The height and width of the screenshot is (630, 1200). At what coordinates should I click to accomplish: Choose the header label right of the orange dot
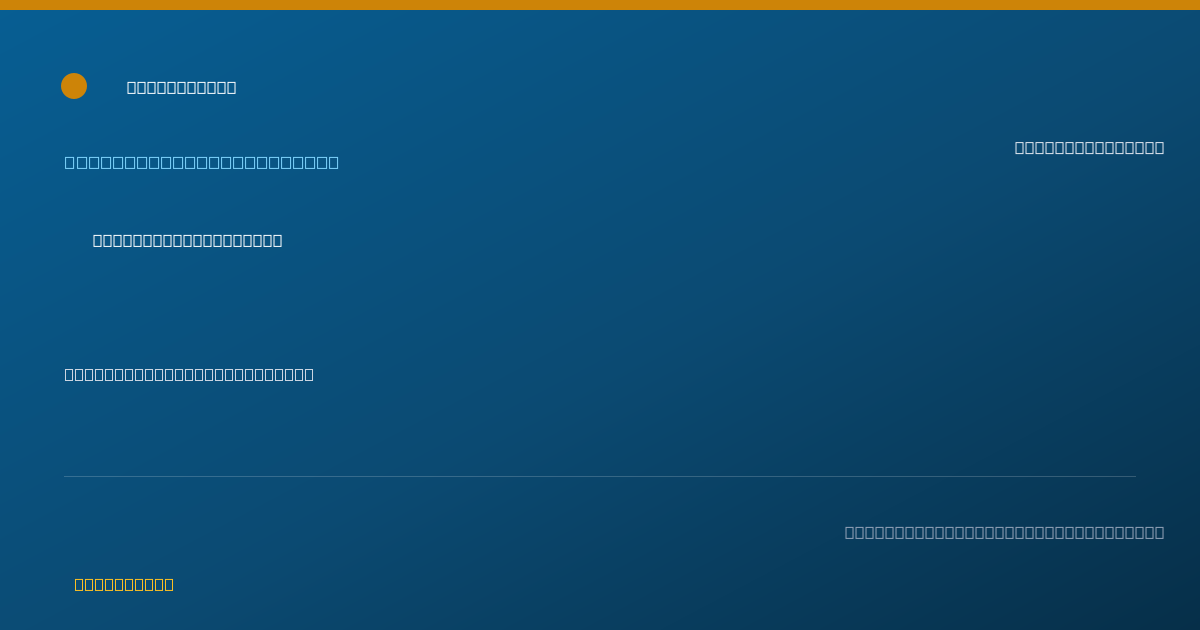tap(181, 88)
